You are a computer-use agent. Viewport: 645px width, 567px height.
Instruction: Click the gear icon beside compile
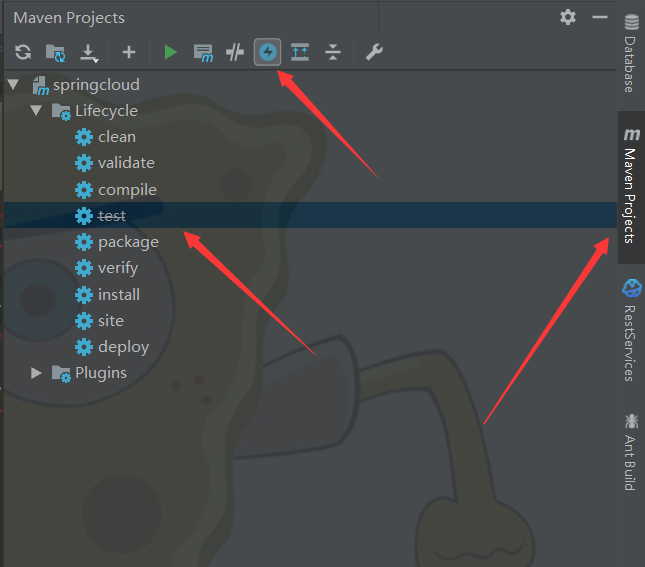84,190
